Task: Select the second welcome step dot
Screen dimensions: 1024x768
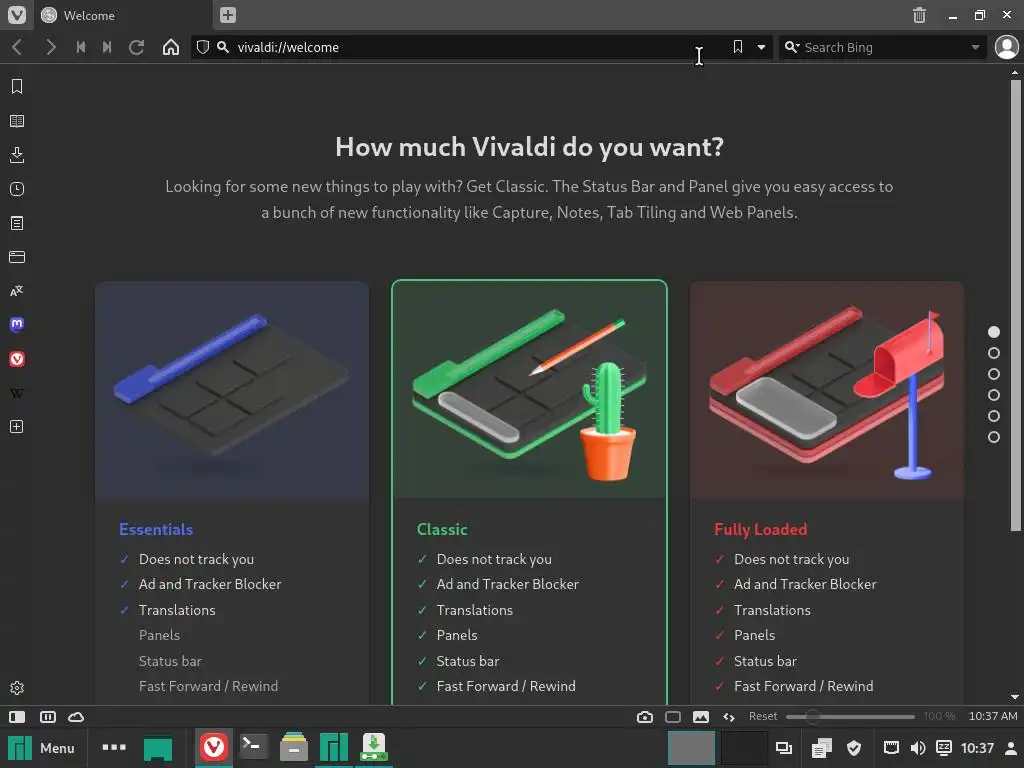Action: tap(993, 353)
